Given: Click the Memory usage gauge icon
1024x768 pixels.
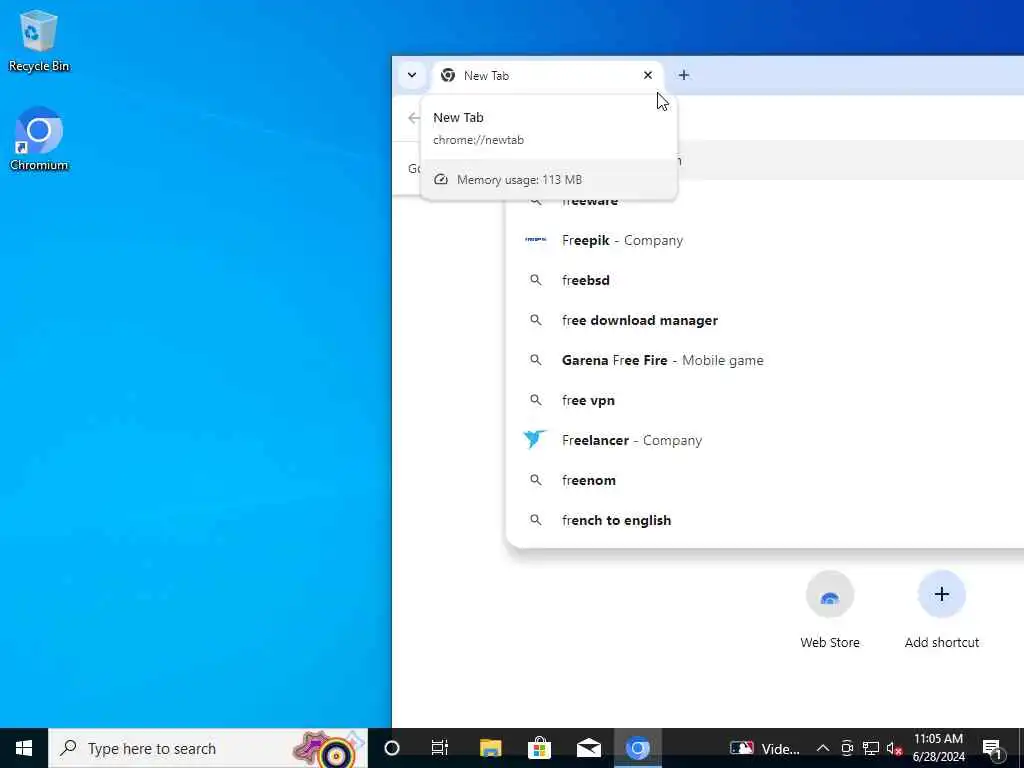Looking at the screenshot, I should (x=441, y=180).
